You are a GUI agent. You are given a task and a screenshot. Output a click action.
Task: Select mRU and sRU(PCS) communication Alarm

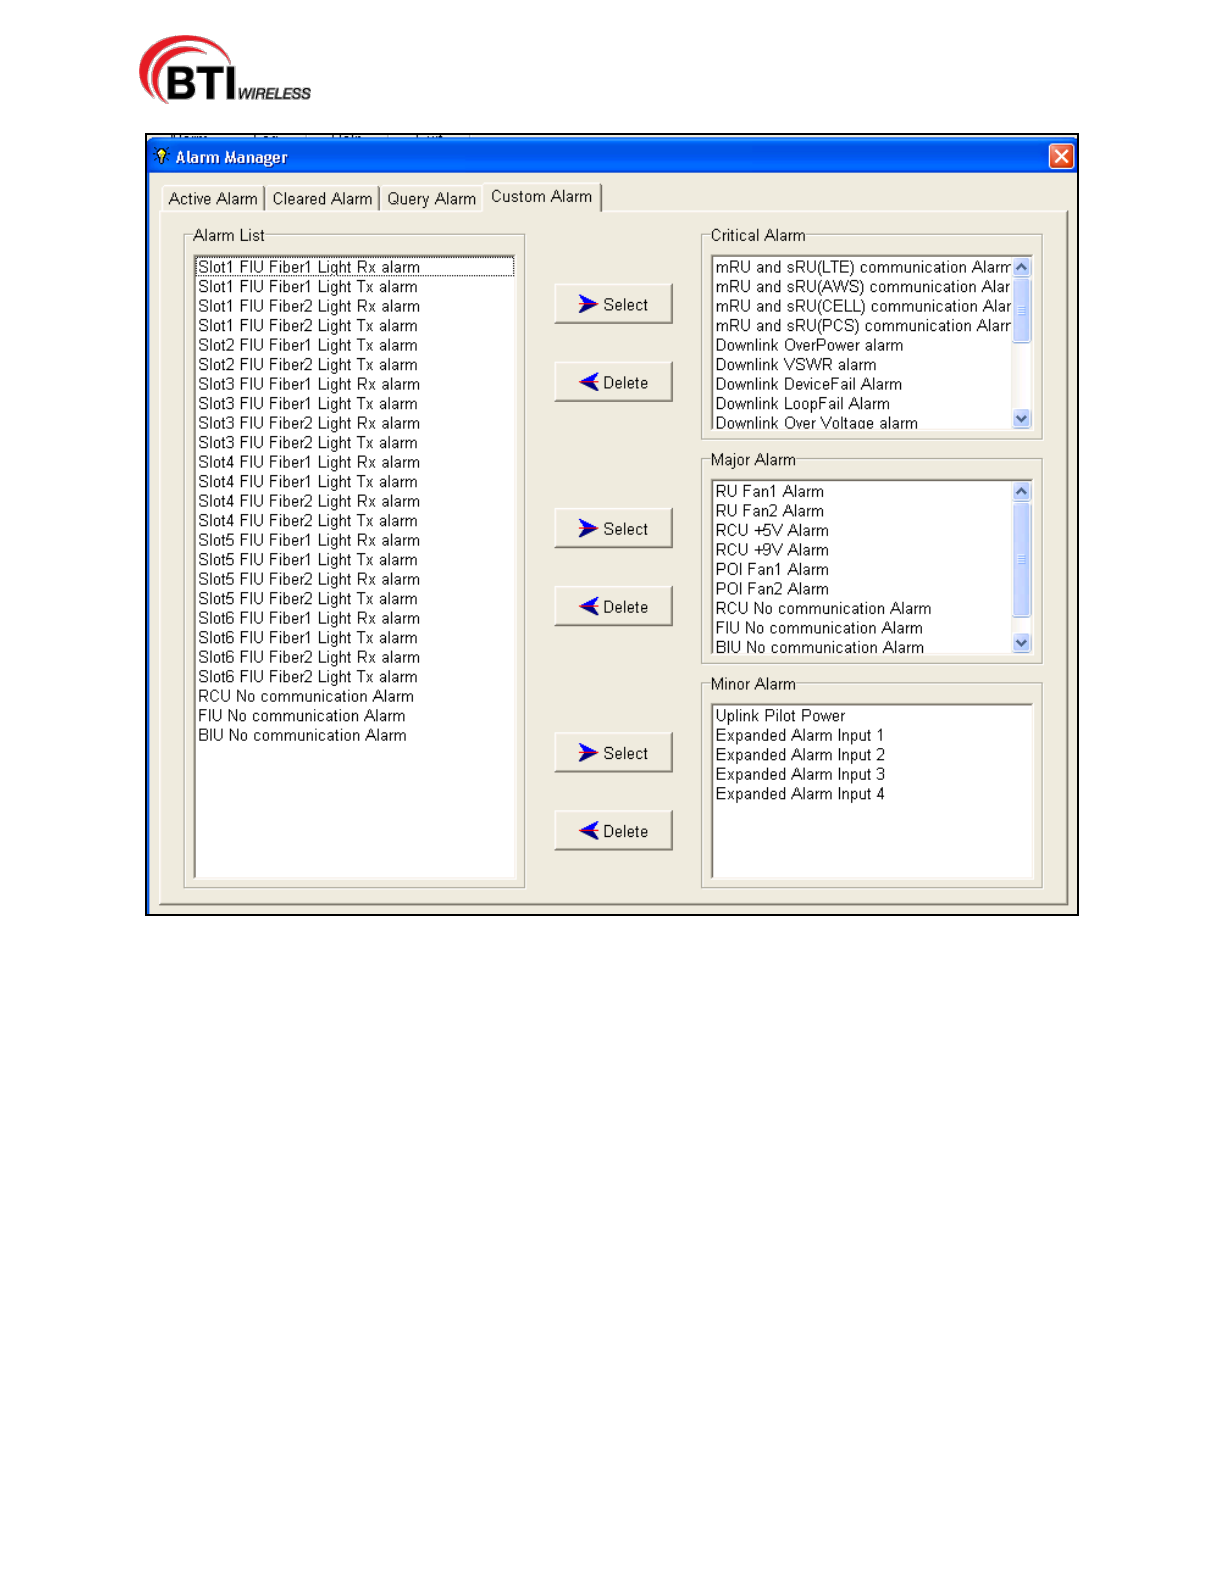[863, 326]
